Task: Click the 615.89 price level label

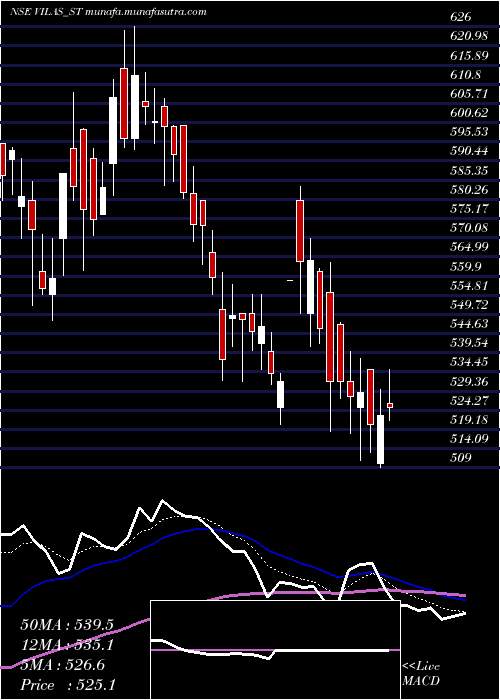Action: [469, 55]
